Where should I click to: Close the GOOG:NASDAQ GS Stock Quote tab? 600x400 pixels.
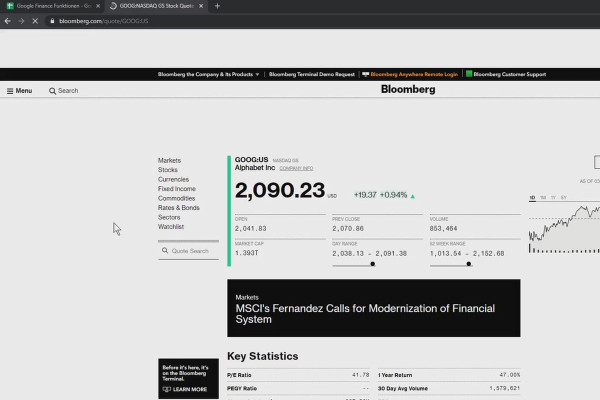[x=201, y=6]
